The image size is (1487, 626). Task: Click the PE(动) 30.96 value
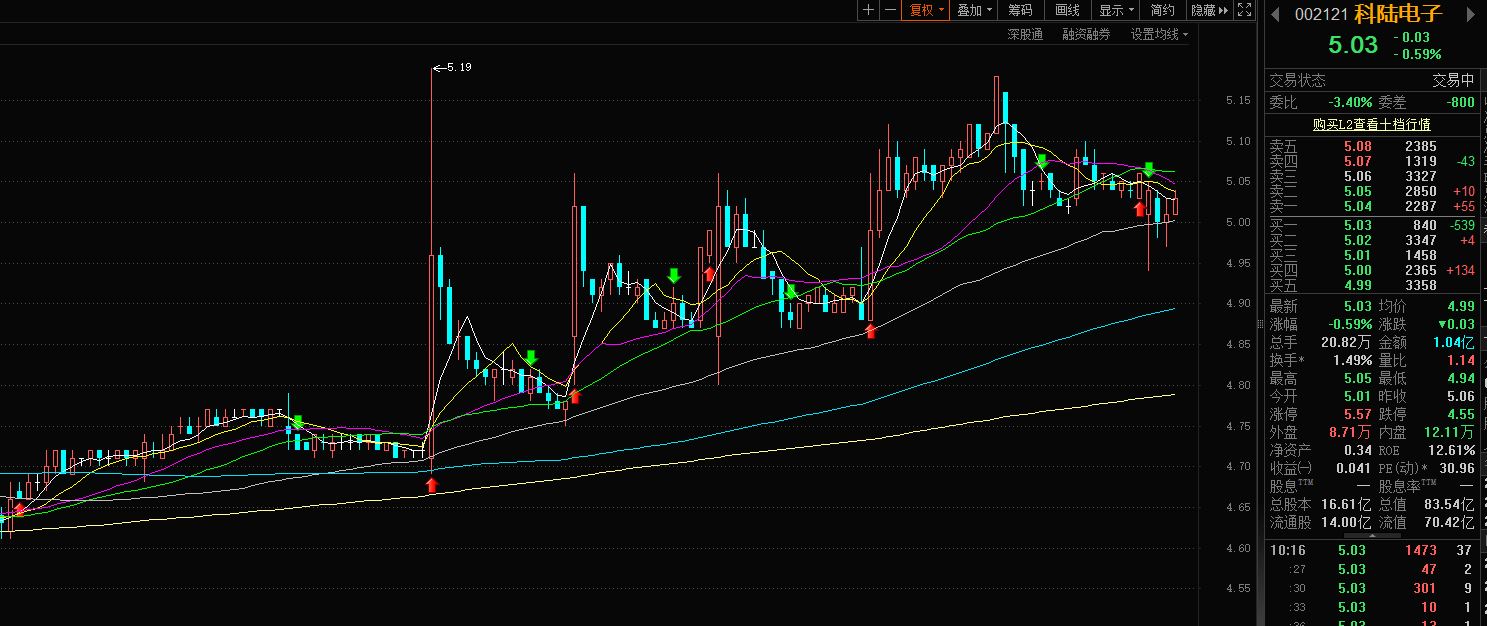(1457, 468)
